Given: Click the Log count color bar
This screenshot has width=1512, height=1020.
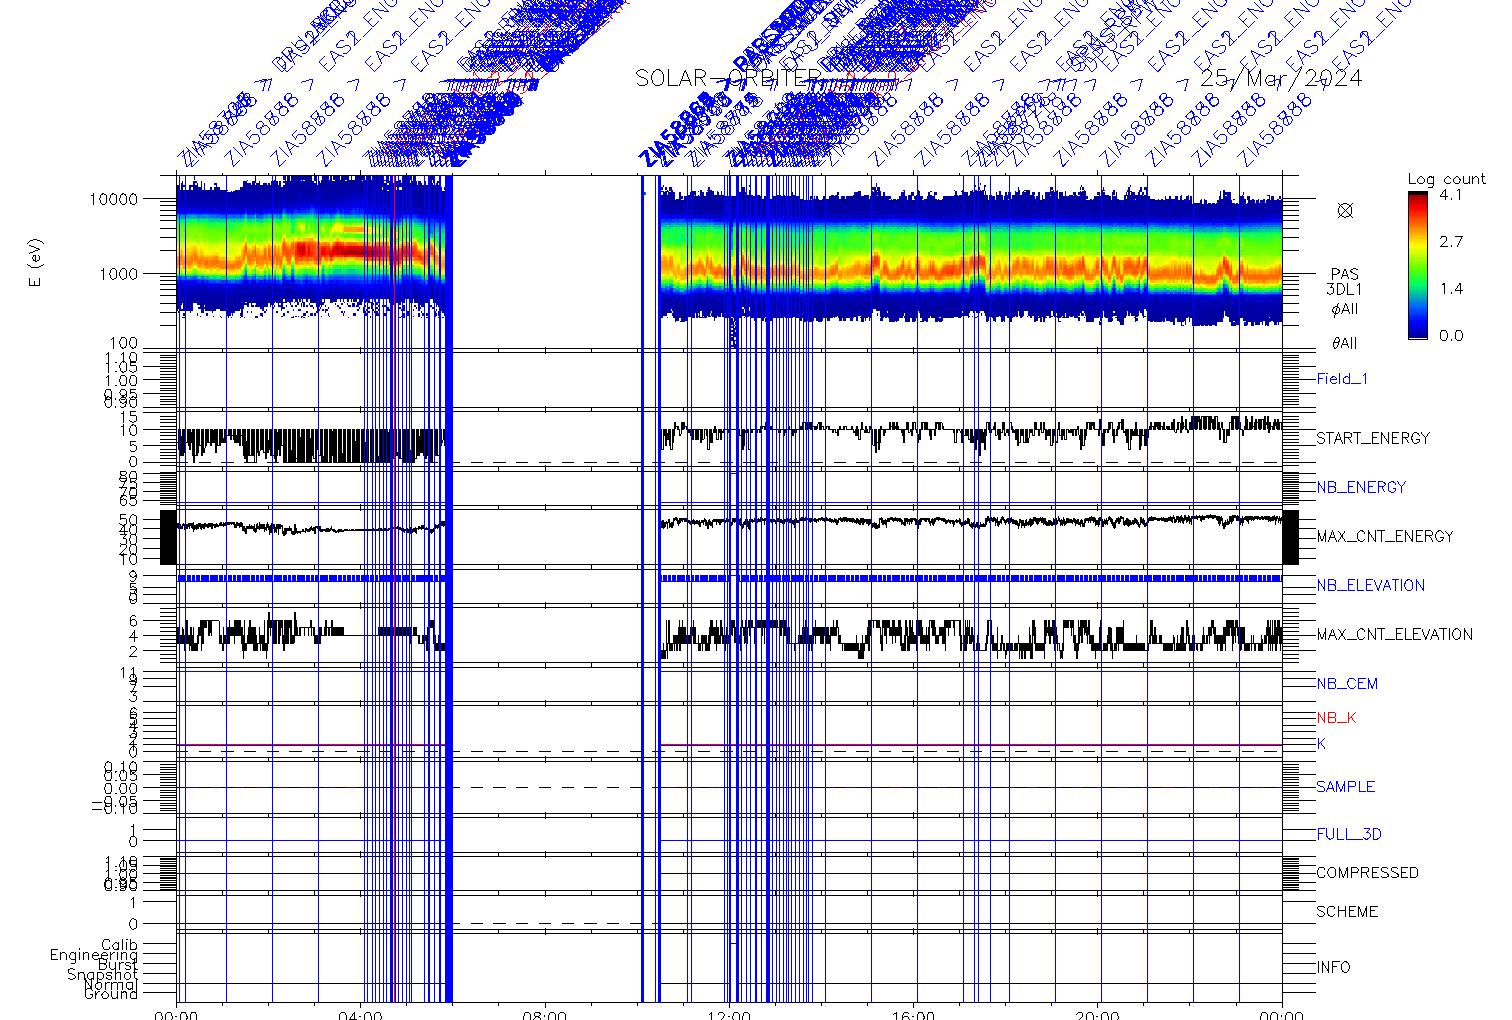Looking at the screenshot, I should pos(1418,266).
